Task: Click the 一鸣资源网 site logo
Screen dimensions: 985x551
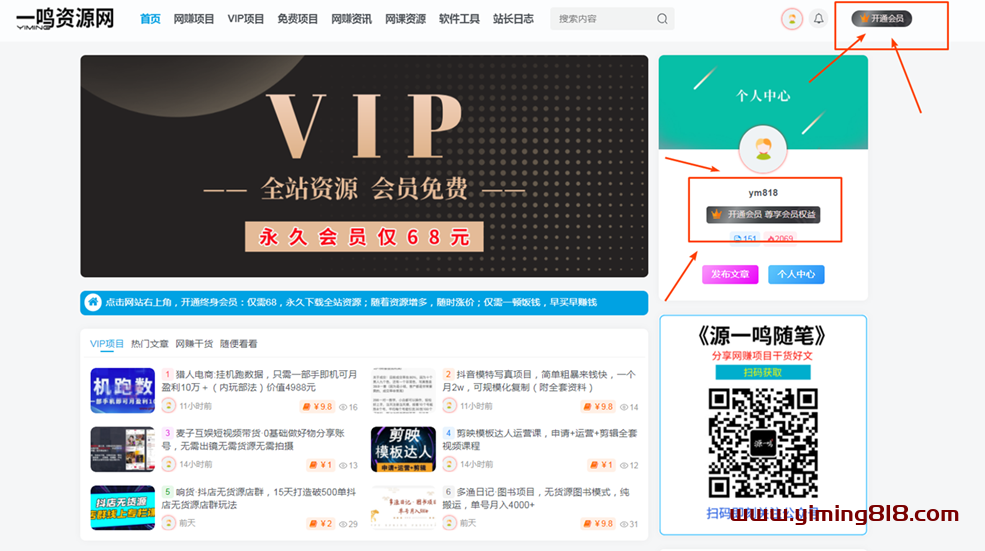Action: (x=65, y=19)
